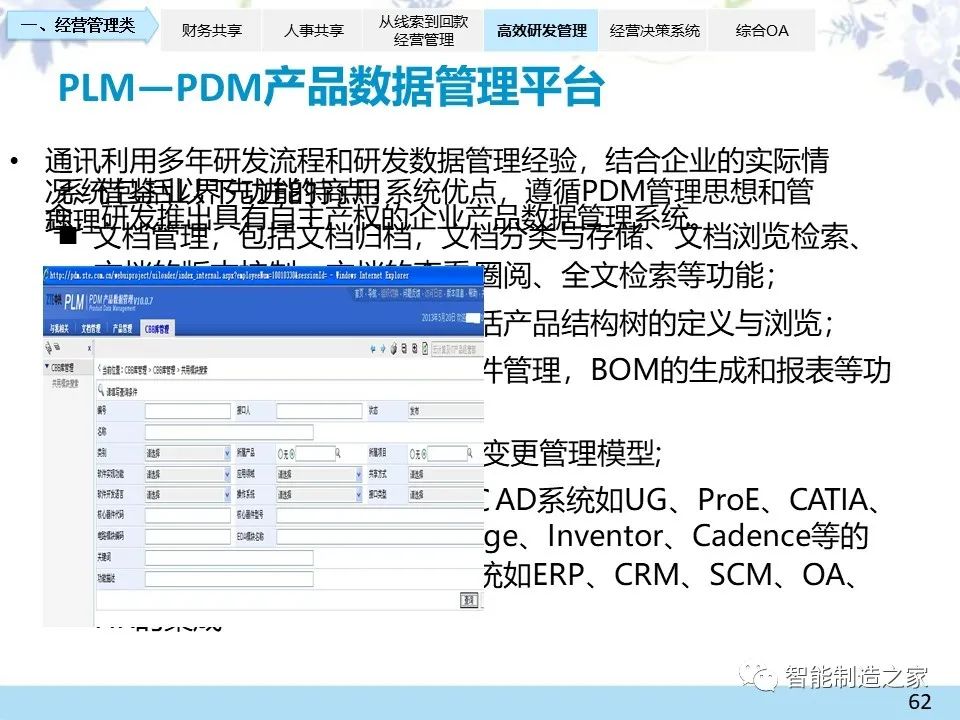Click the EDA模块名称 input field
This screenshot has width=960, height=720.
pos(380,537)
